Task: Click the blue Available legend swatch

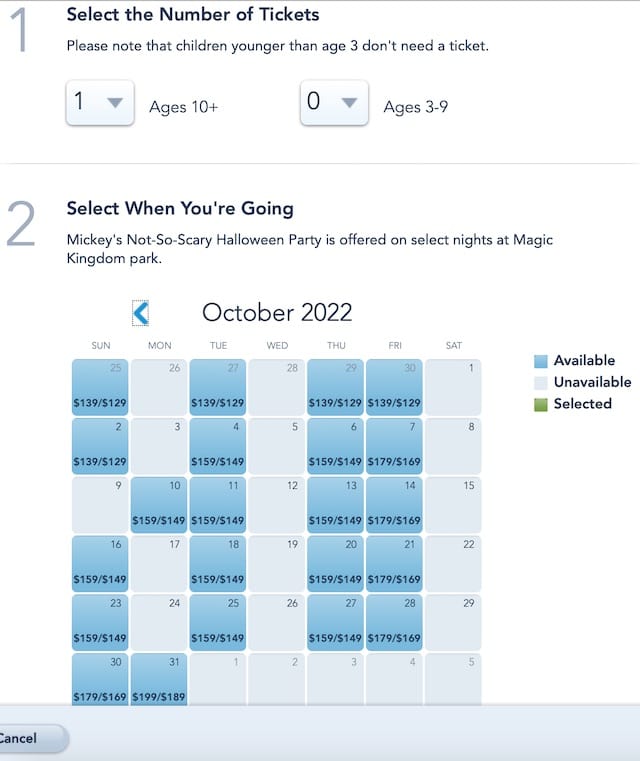Action: [x=541, y=361]
